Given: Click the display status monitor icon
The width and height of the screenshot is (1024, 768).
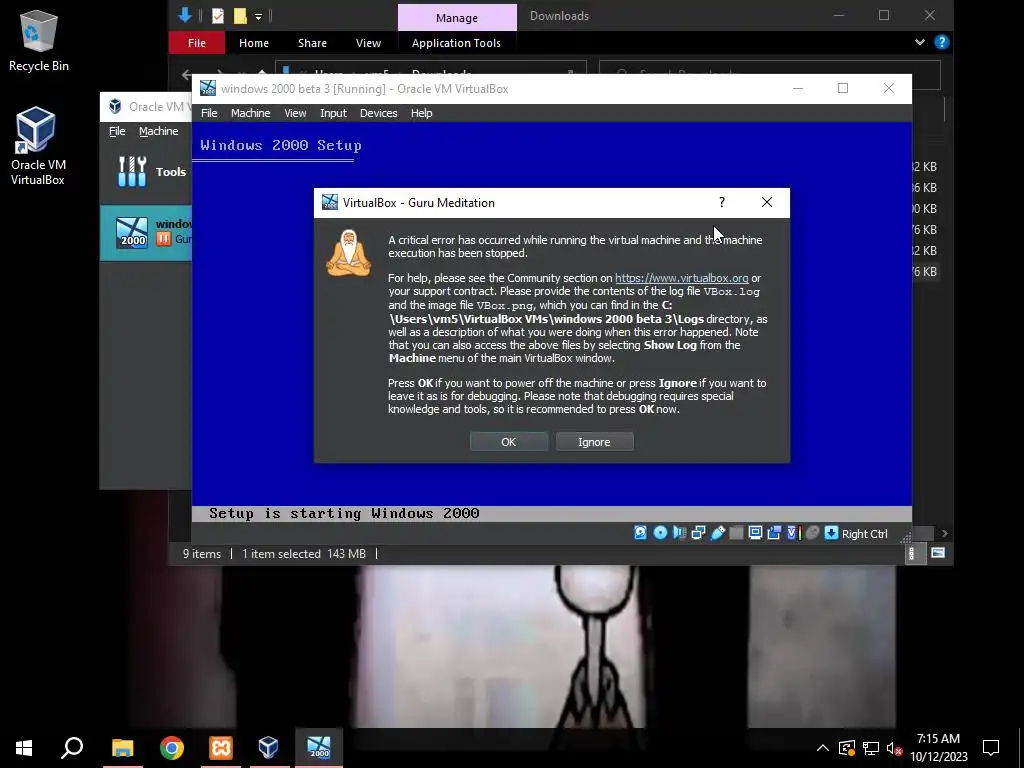Looking at the screenshot, I should 755,533.
